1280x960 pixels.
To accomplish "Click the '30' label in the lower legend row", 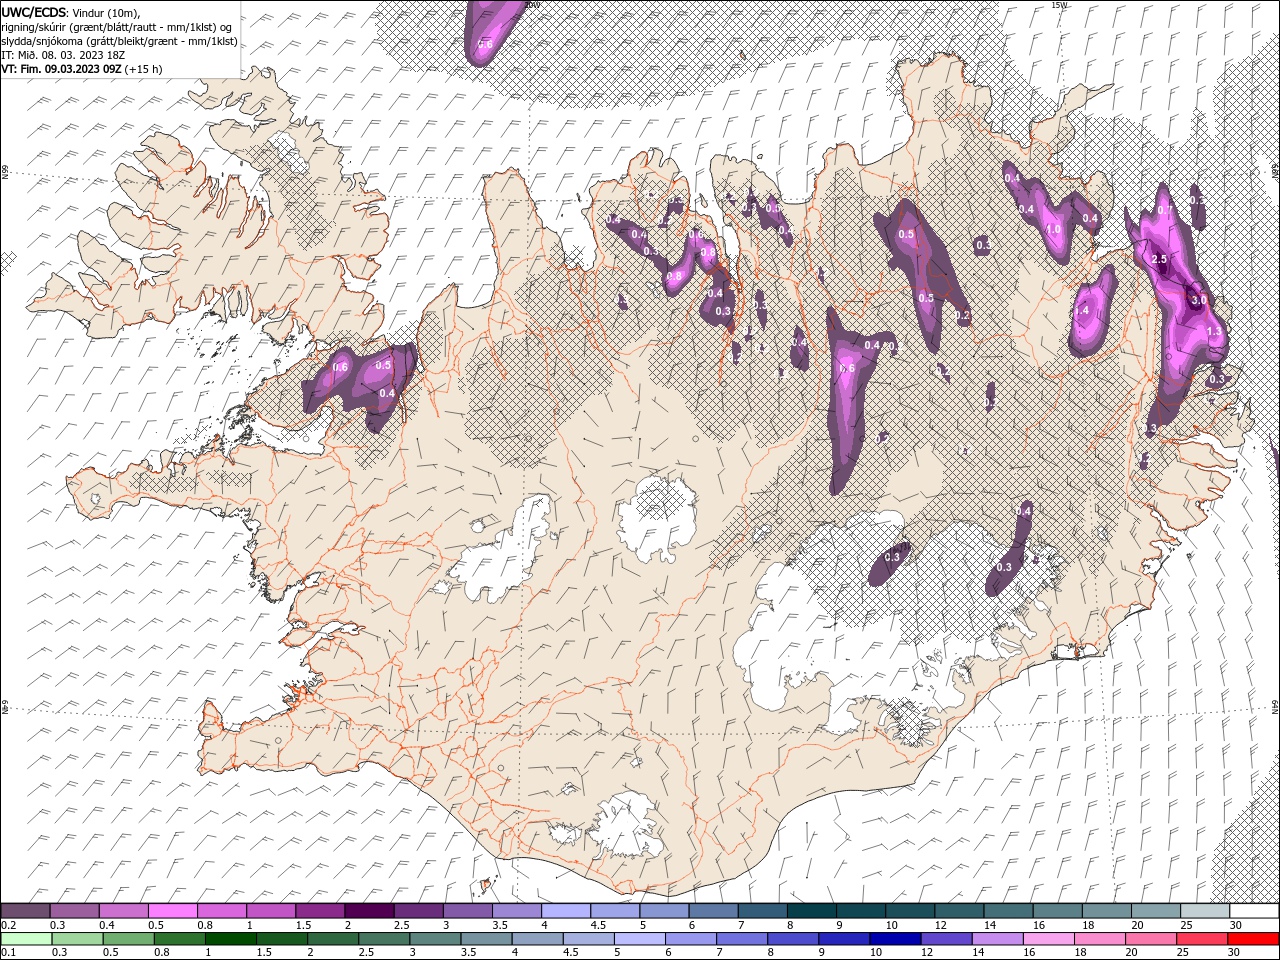I will tap(1233, 952).
